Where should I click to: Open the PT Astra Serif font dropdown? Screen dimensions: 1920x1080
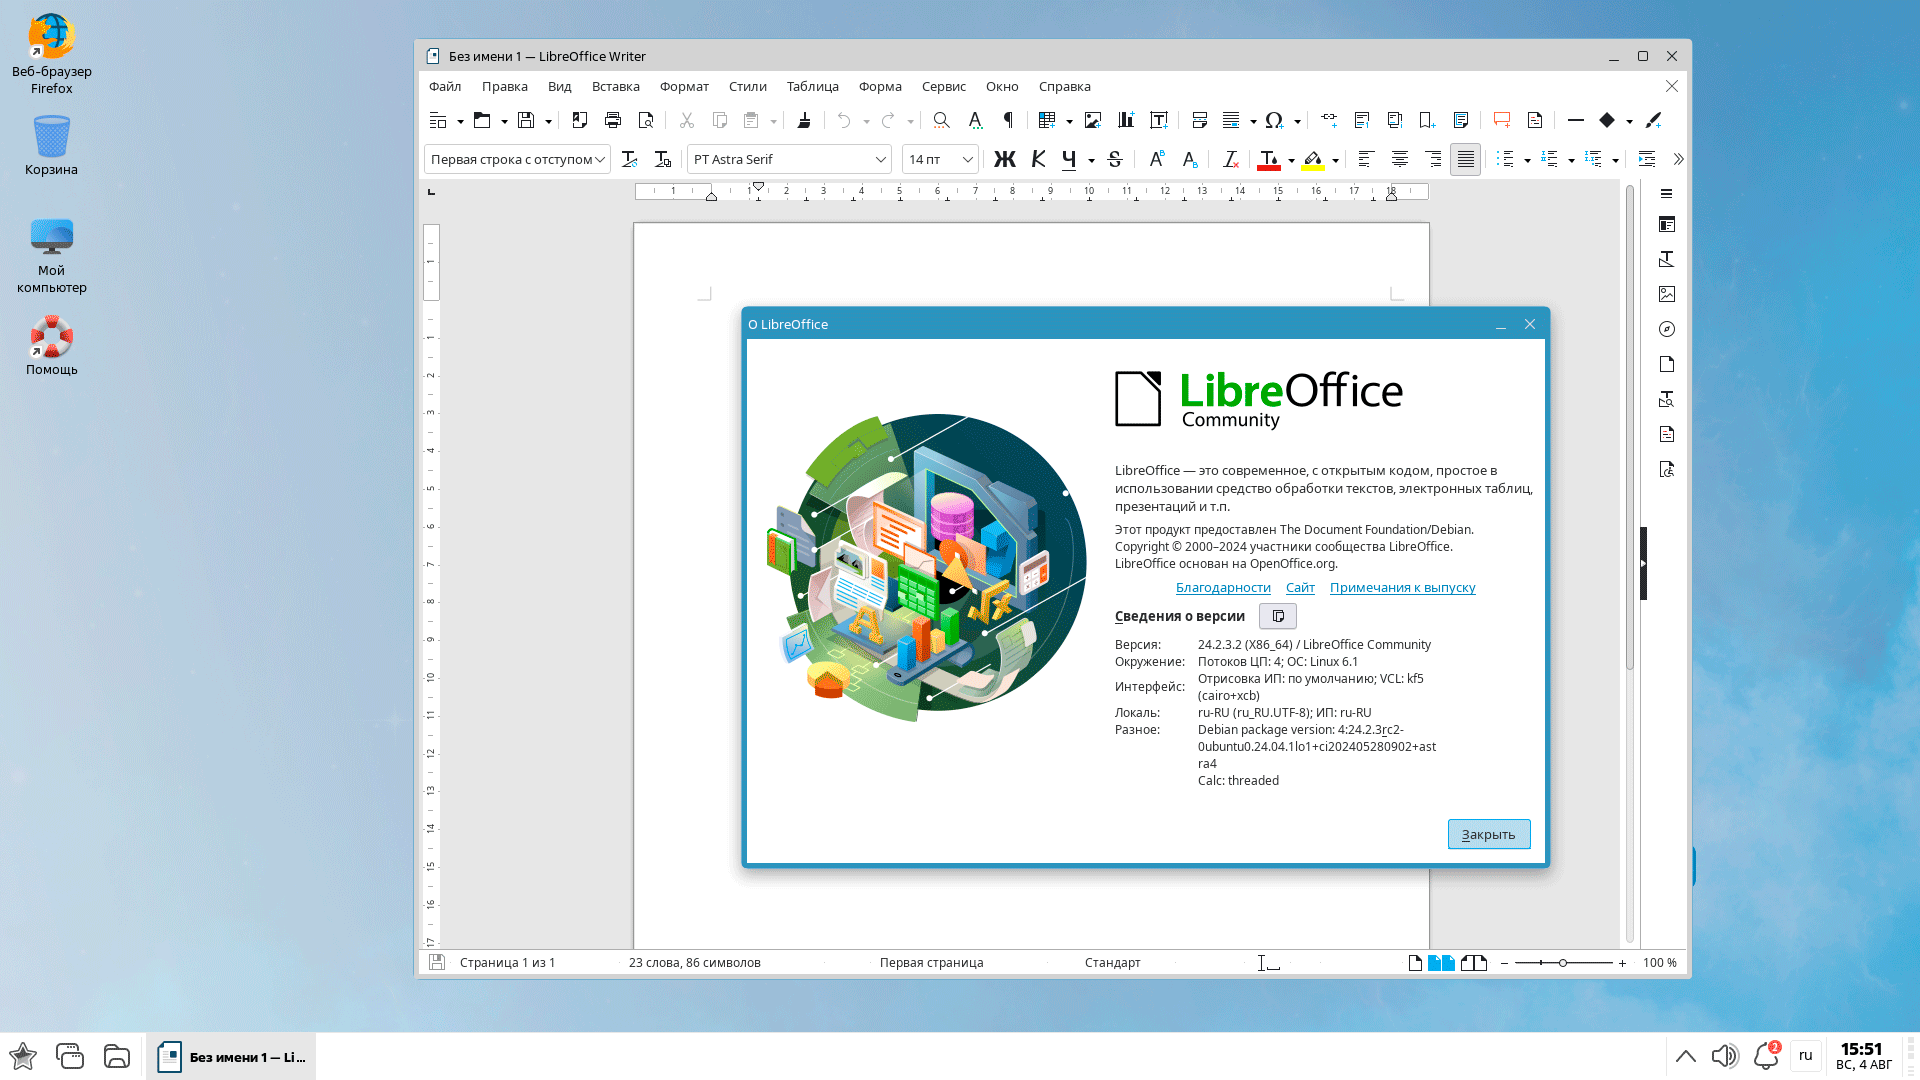pos(880,159)
